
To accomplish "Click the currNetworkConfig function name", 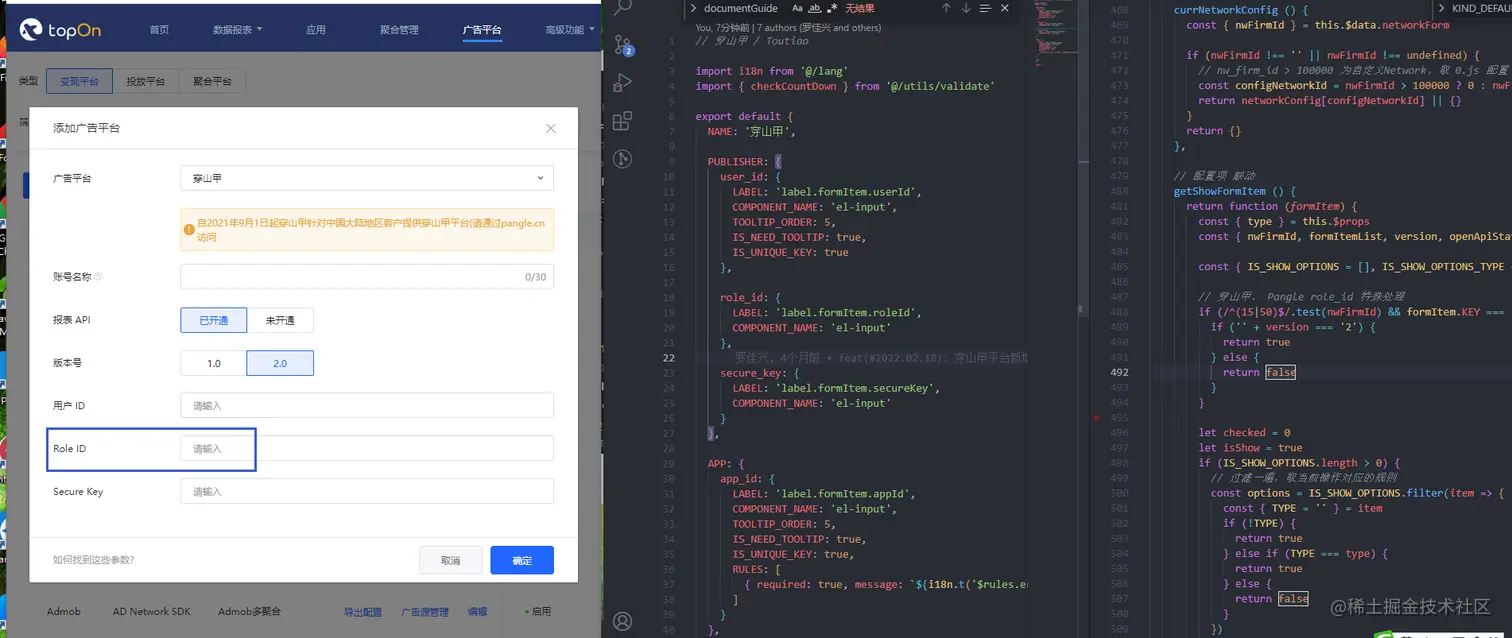I will click(x=1226, y=9).
